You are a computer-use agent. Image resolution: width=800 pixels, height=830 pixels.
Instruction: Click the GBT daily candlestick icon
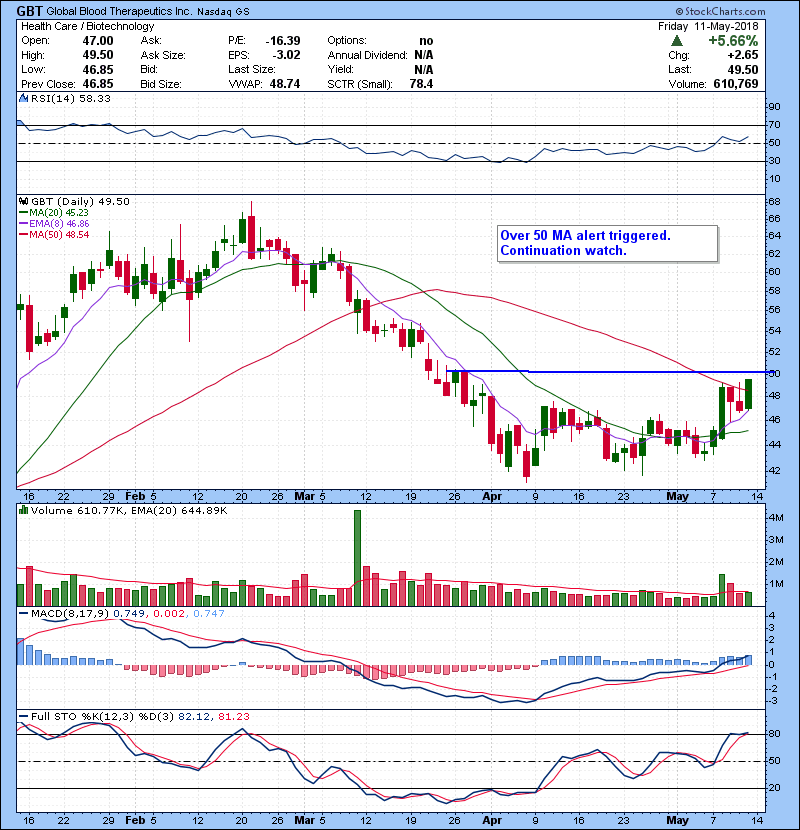23,202
